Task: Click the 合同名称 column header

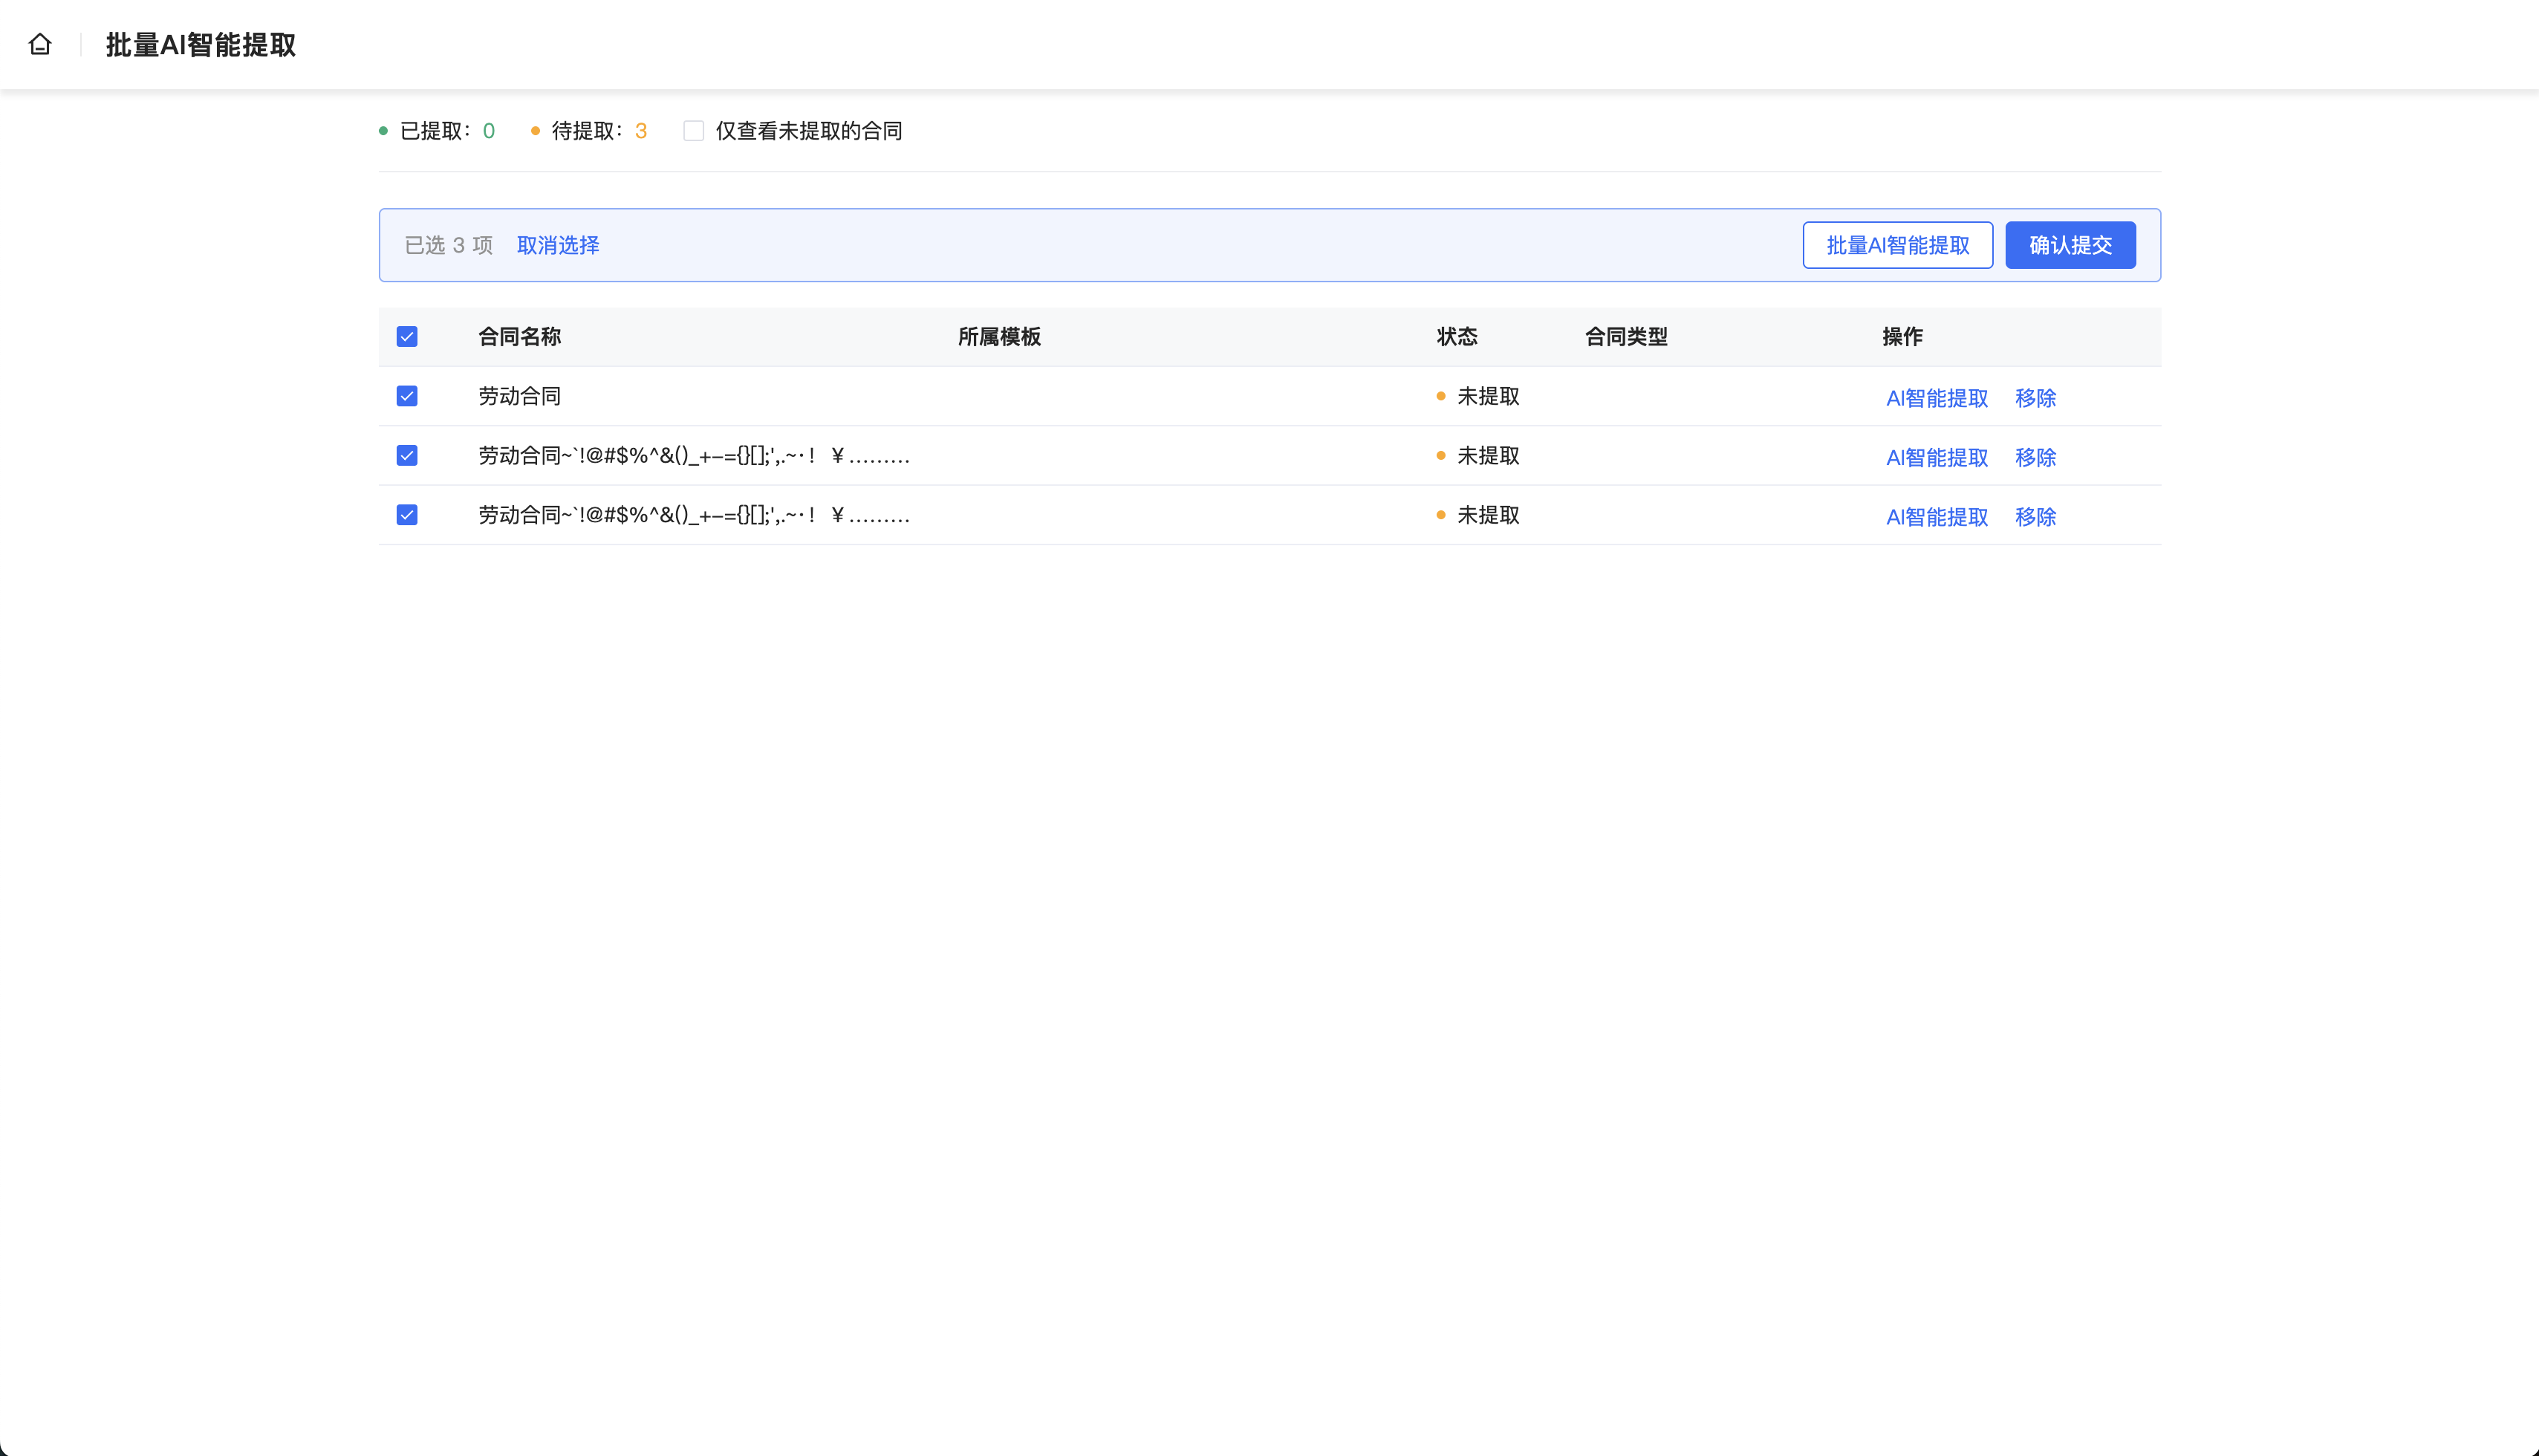Action: coord(519,337)
